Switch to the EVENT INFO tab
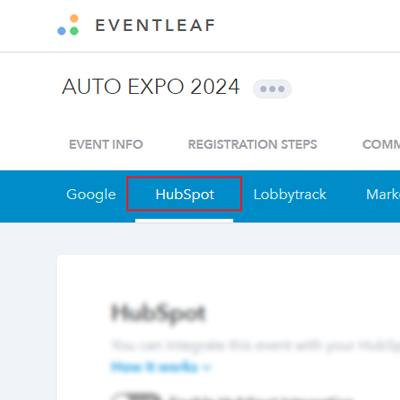Viewport: 400px width, 400px height. (x=106, y=144)
